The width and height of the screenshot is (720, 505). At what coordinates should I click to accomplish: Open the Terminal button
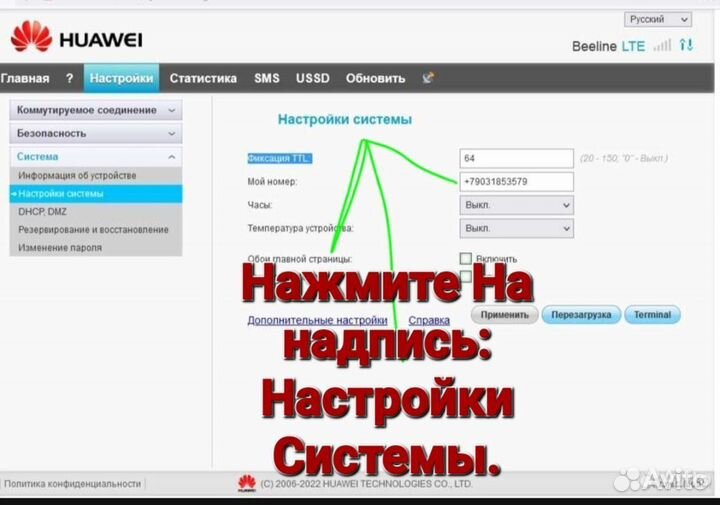click(x=652, y=315)
